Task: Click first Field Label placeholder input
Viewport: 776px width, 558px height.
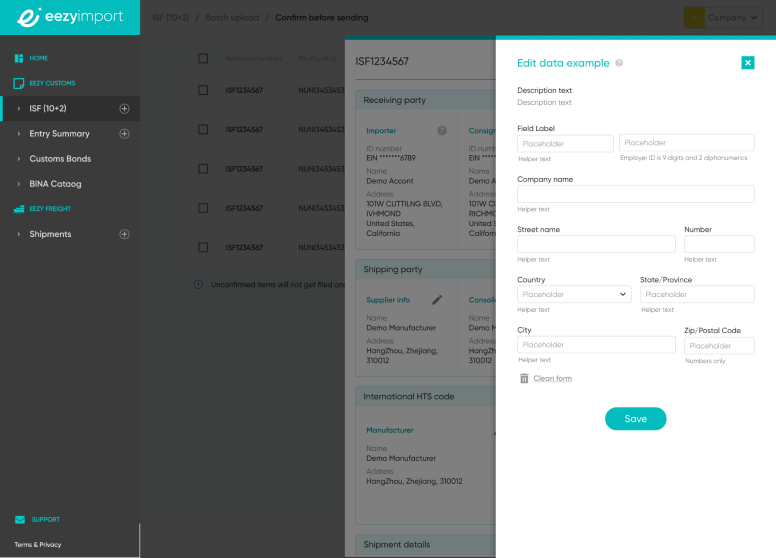Action: tap(565, 143)
